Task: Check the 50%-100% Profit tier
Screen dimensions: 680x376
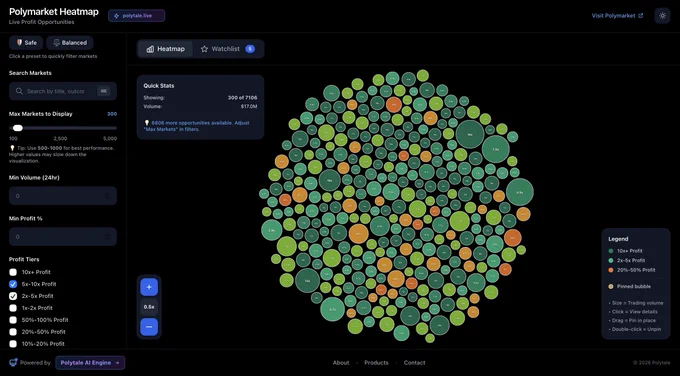Action: coord(13,320)
